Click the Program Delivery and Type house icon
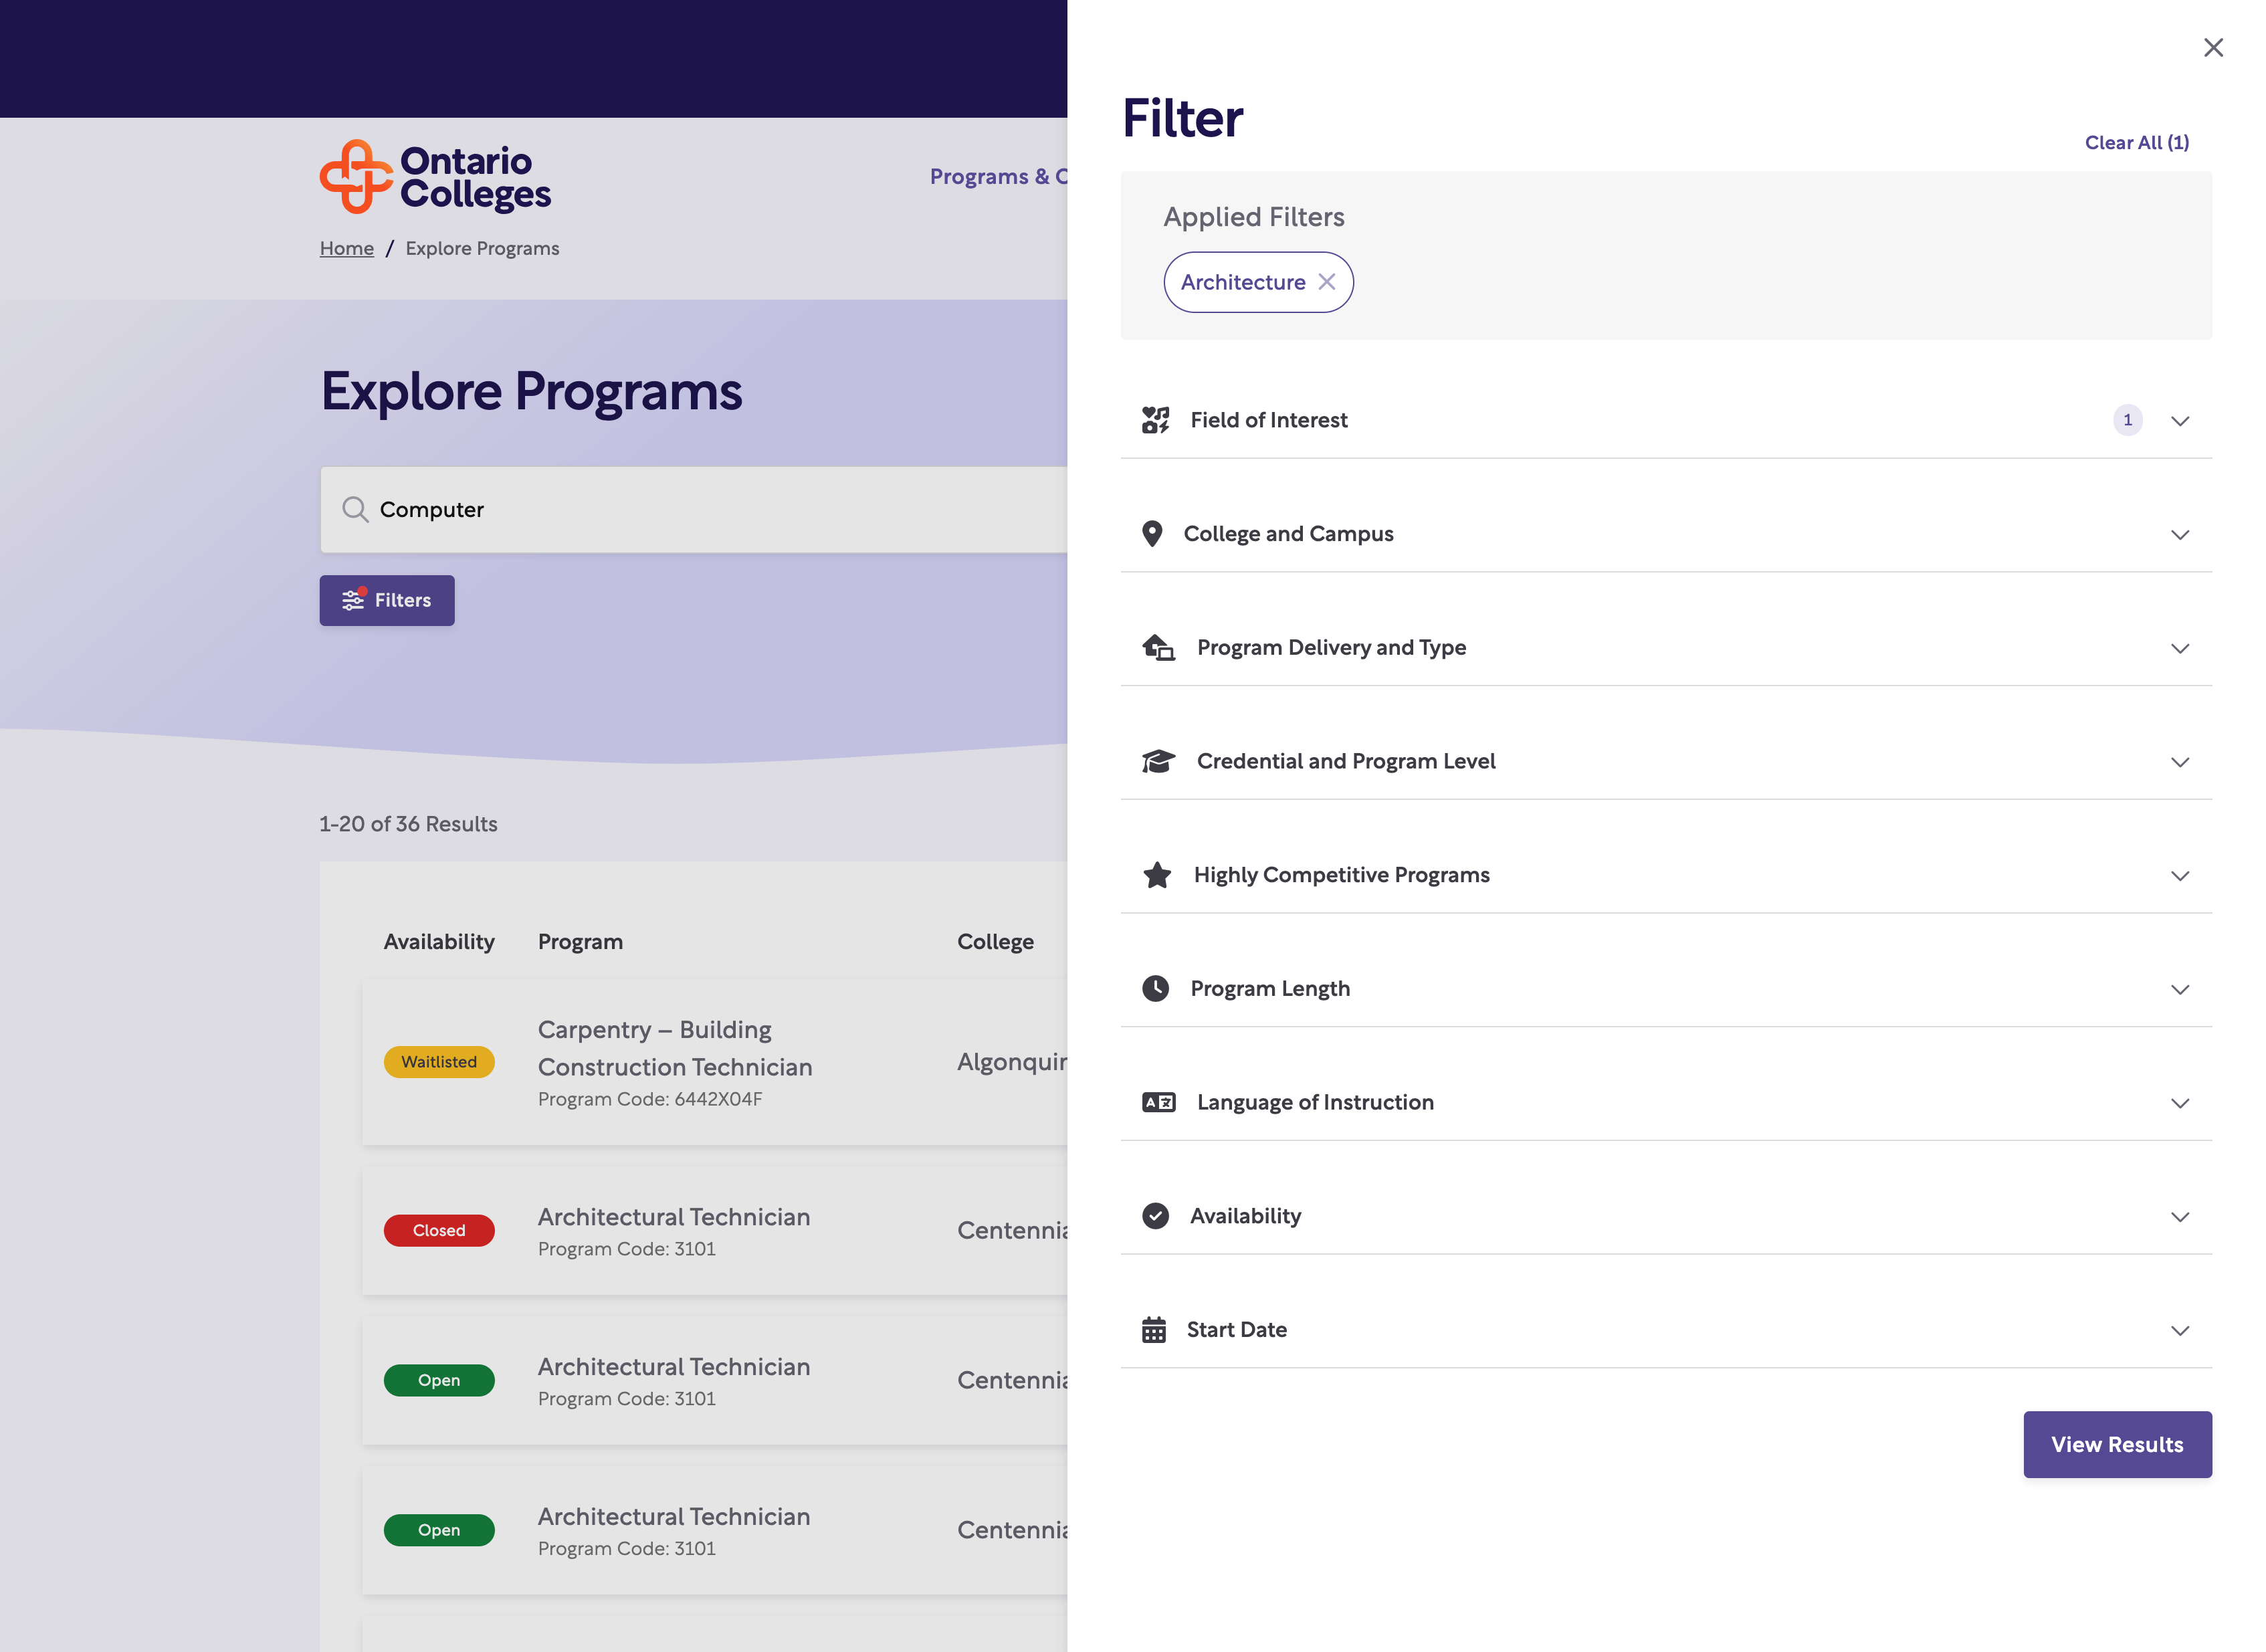Viewport: 2266px width, 1652px height. 1158,648
